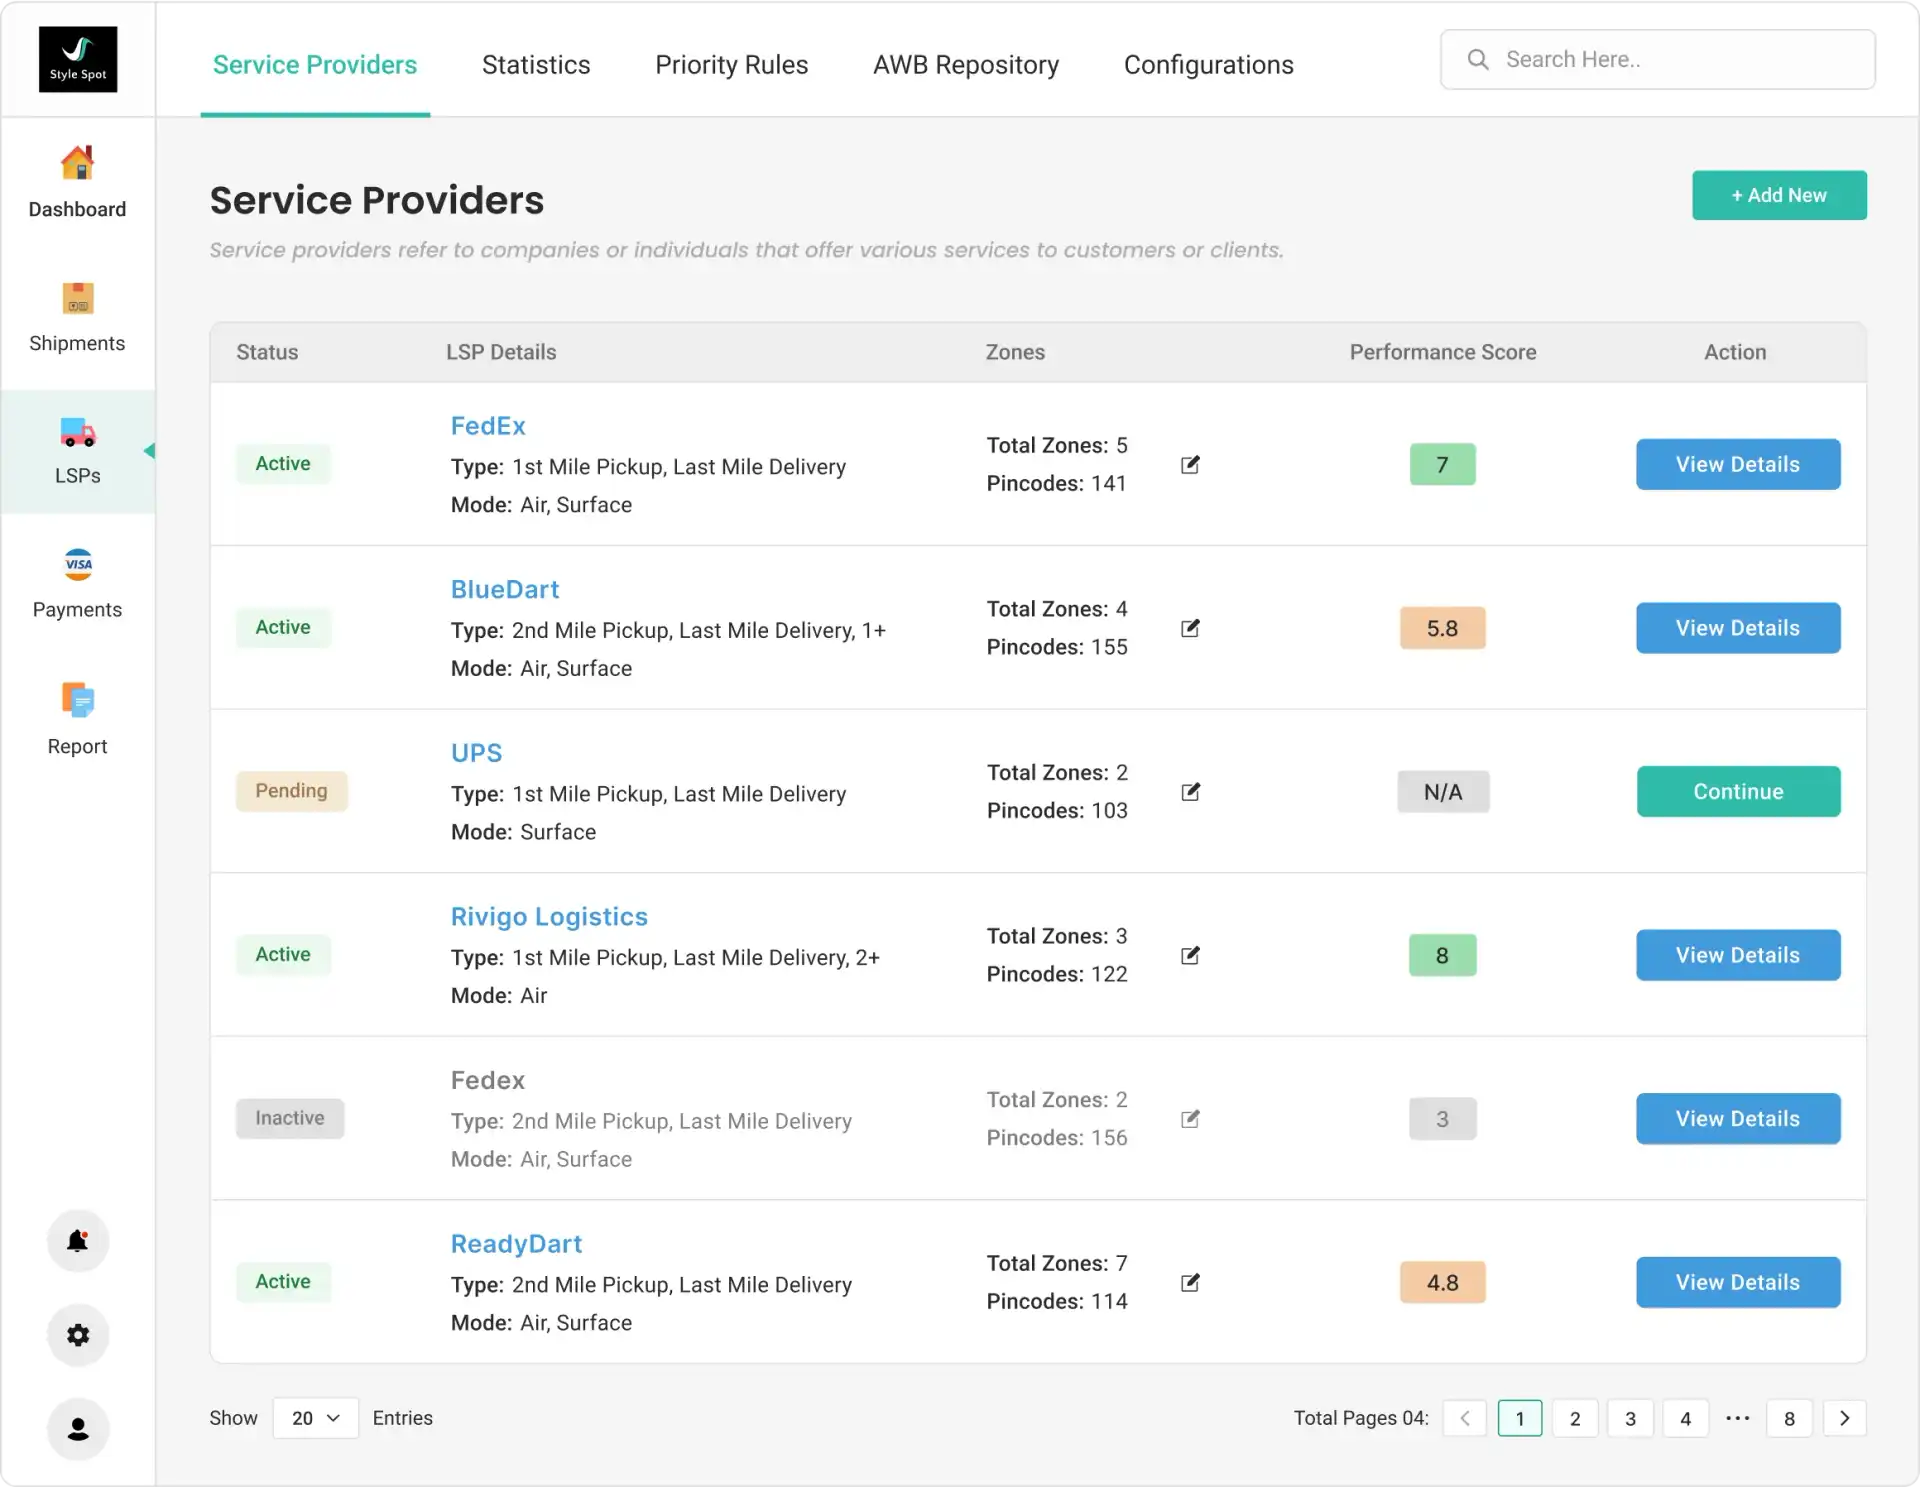The height and width of the screenshot is (1487, 1920).
Task: Click the search magnifier icon
Action: tap(1478, 59)
